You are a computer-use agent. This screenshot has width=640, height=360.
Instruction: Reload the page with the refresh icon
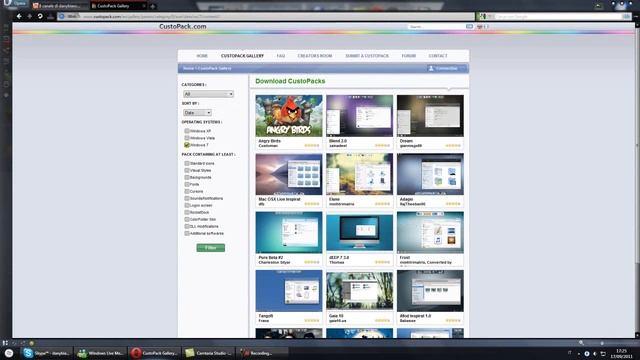(40, 16)
